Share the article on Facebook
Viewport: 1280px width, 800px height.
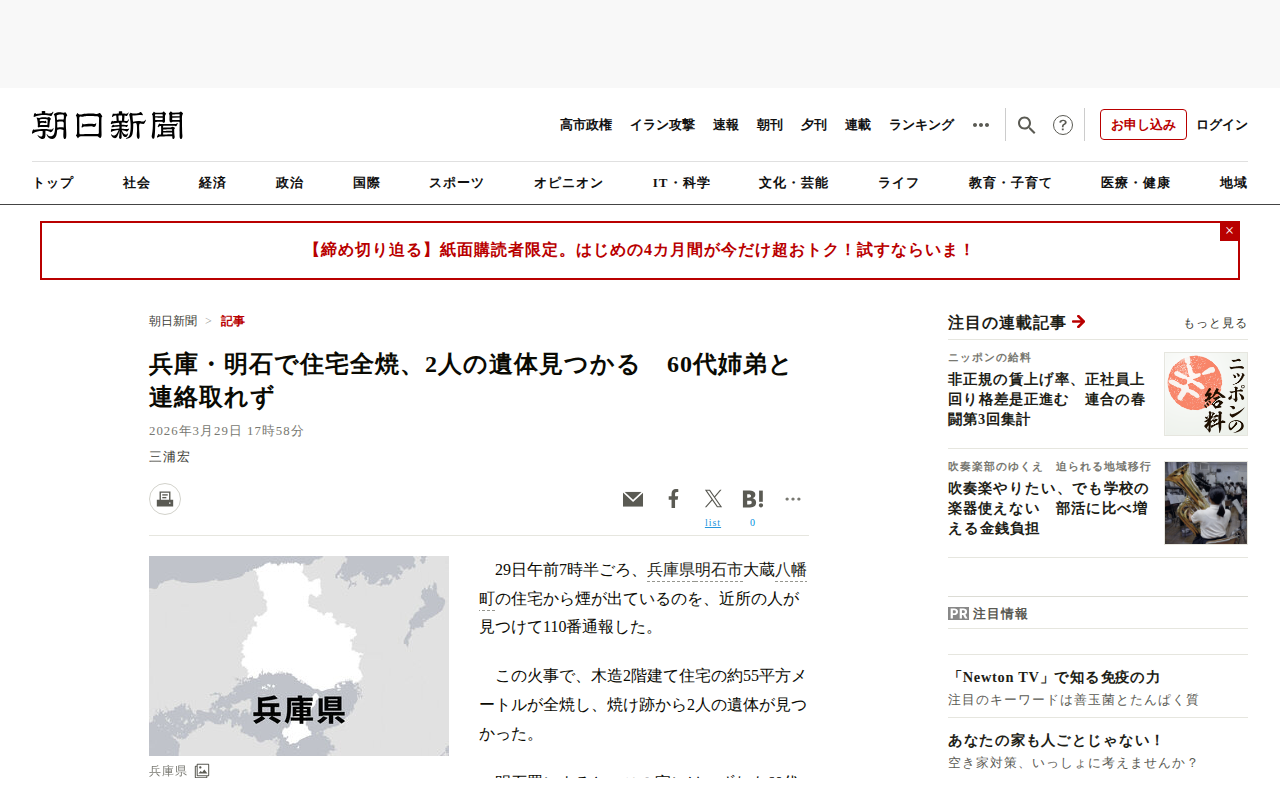click(673, 498)
